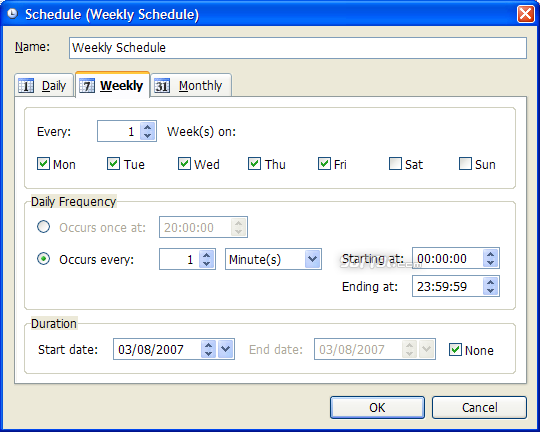
Task: Open the Start date calendar dropdown
Action: pyautogui.click(x=226, y=349)
